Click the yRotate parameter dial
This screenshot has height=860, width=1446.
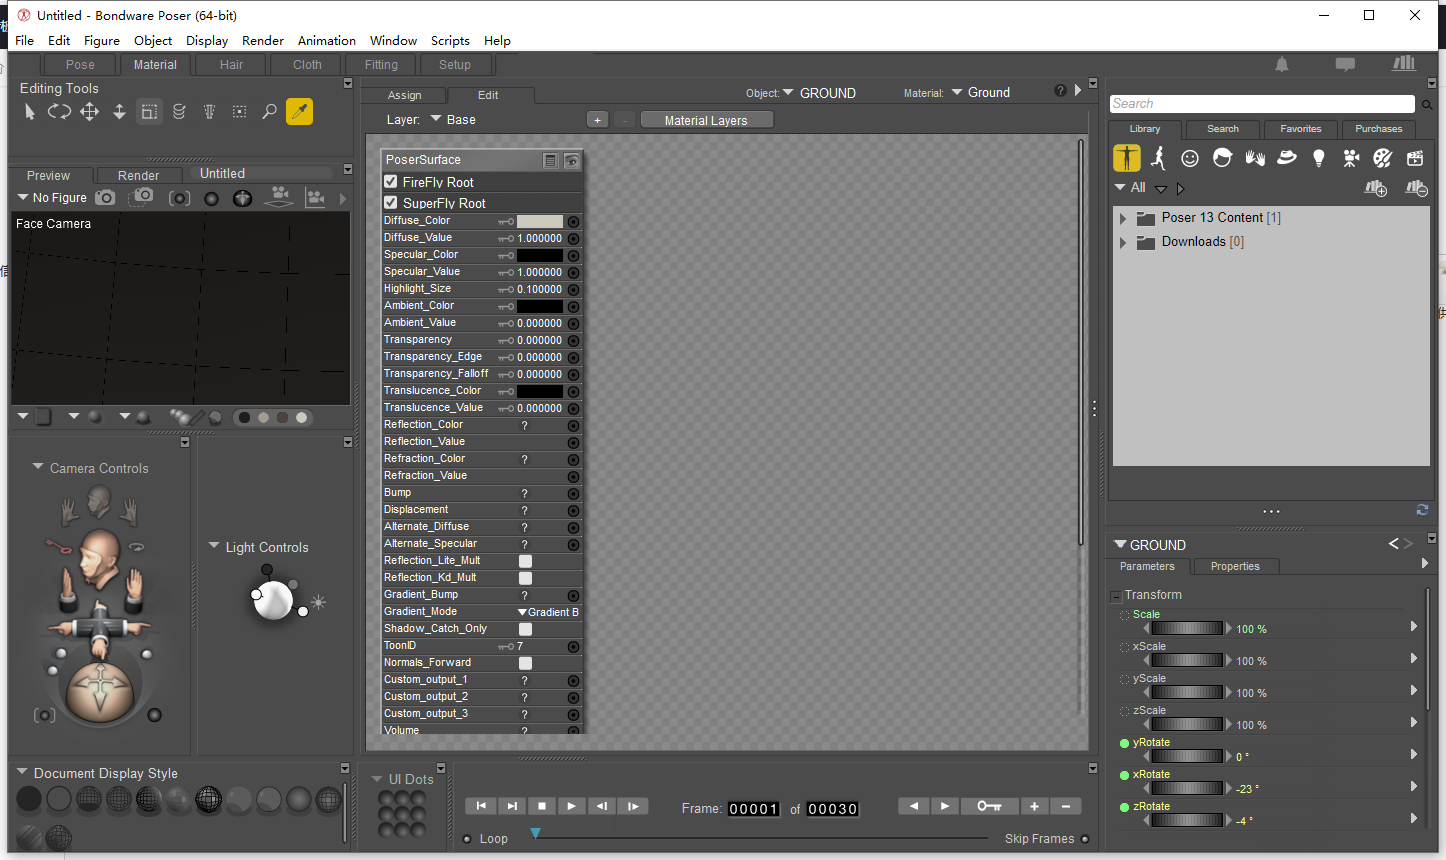coord(1186,756)
